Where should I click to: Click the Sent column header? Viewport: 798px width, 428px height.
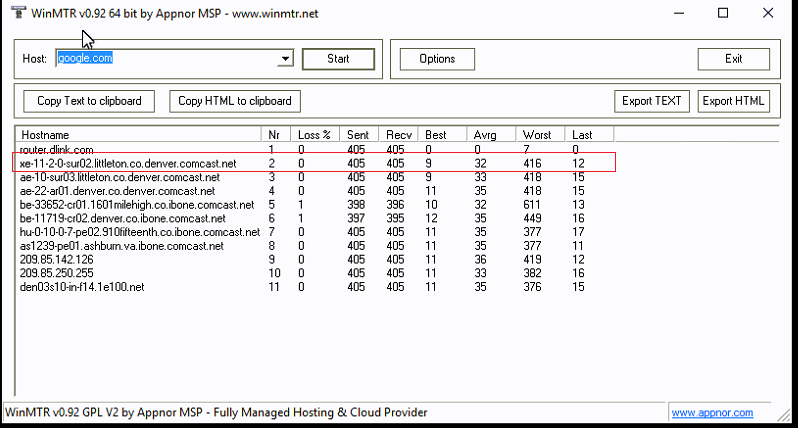pos(358,135)
